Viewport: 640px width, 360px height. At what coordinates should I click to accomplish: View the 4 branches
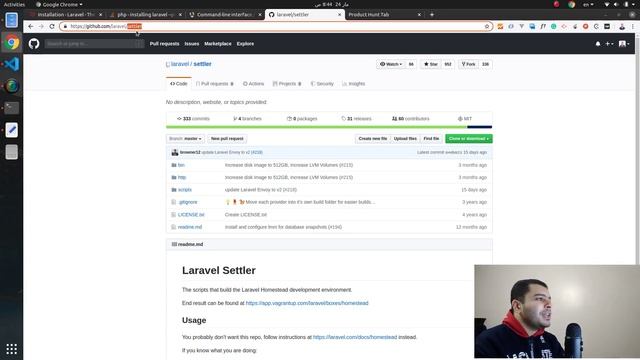pyautogui.click(x=247, y=118)
